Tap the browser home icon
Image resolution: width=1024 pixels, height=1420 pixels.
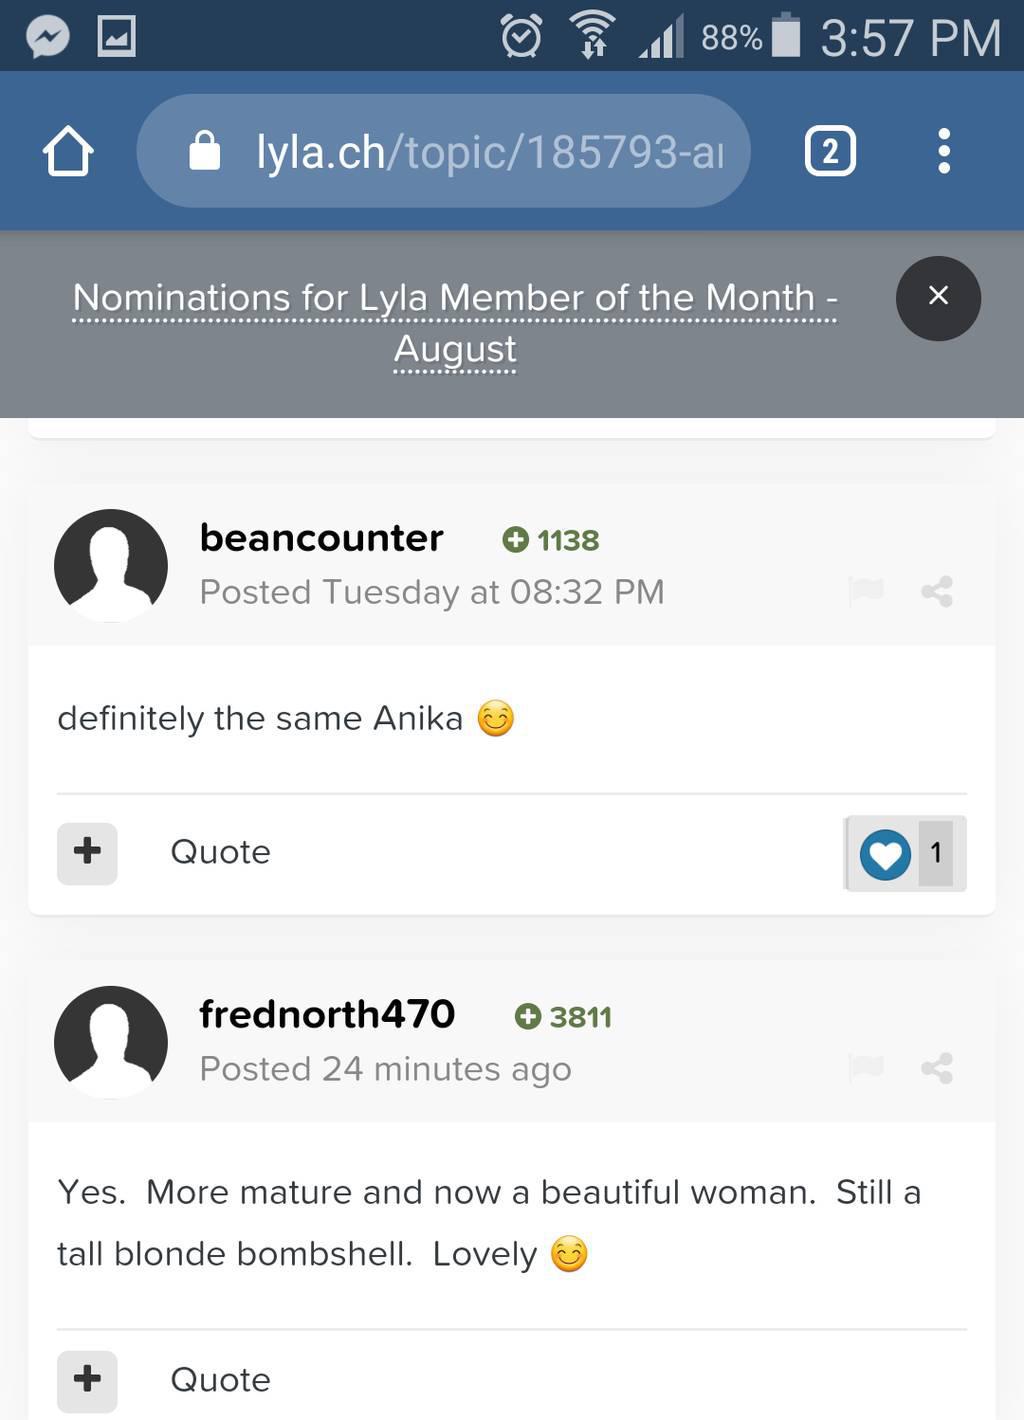[x=68, y=152]
